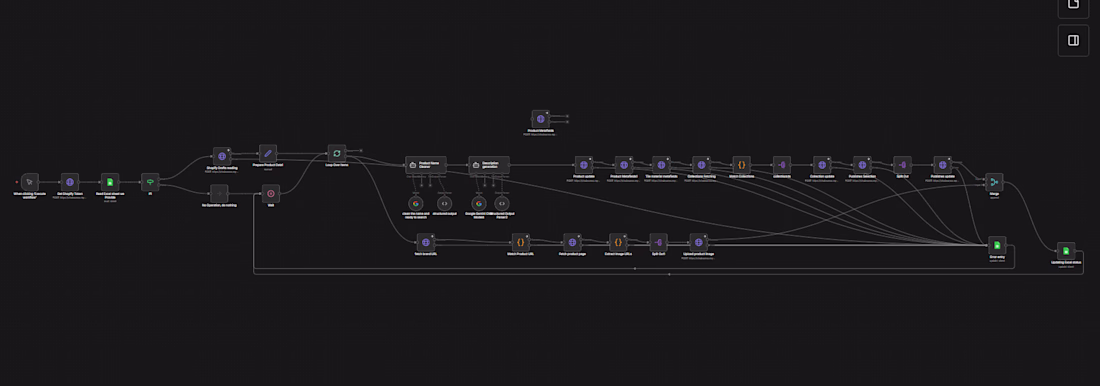Select the standalone Product Metafields node at top
Image resolution: width=1100 pixels, height=386 pixels.
pyautogui.click(x=540, y=119)
